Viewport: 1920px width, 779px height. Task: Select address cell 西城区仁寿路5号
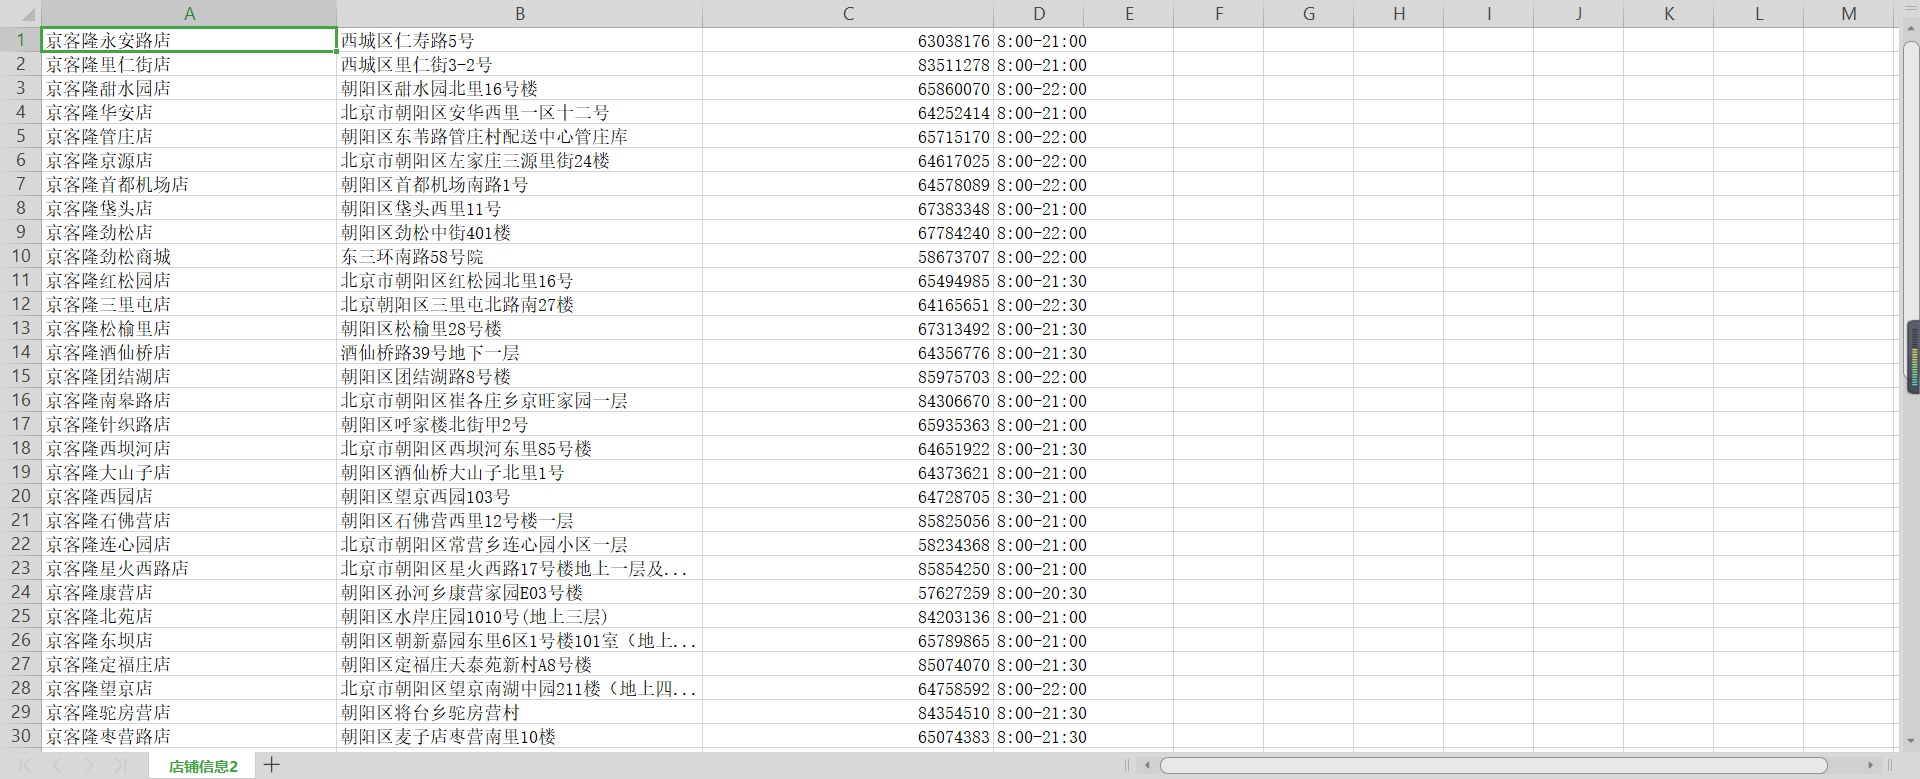pyautogui.click(x=520, y=40)
